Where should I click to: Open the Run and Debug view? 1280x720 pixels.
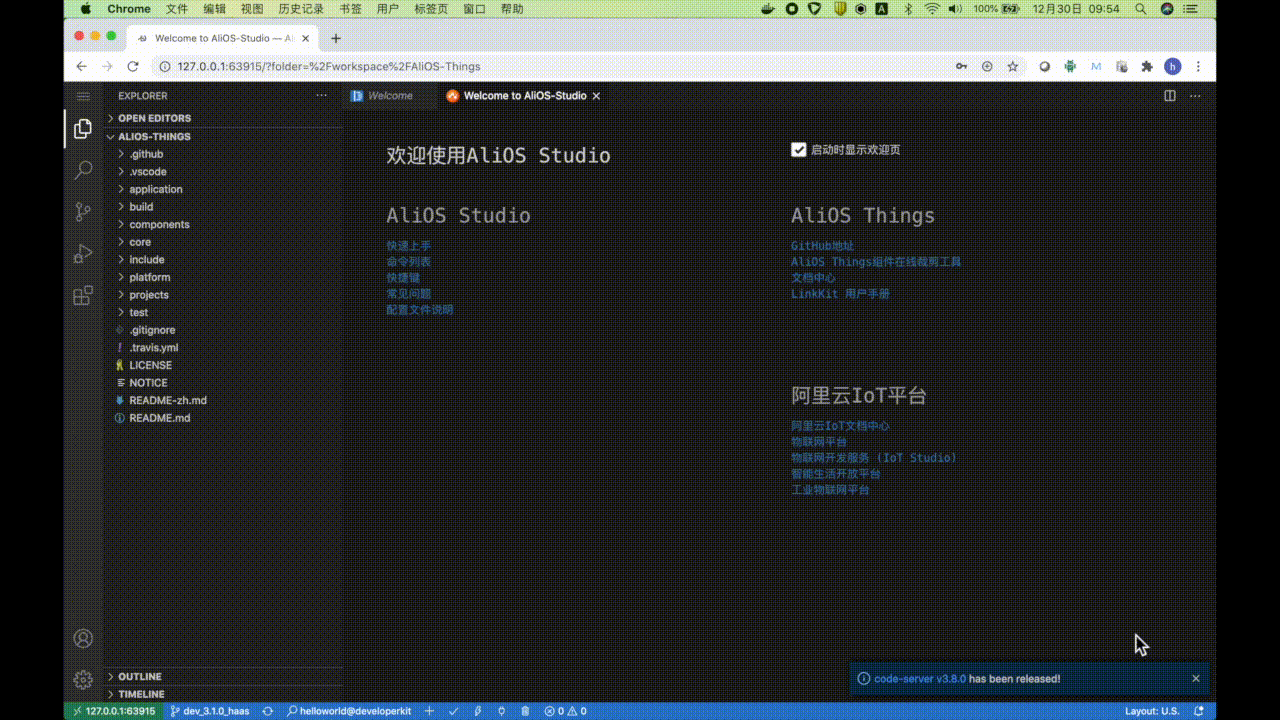(83, 254)
